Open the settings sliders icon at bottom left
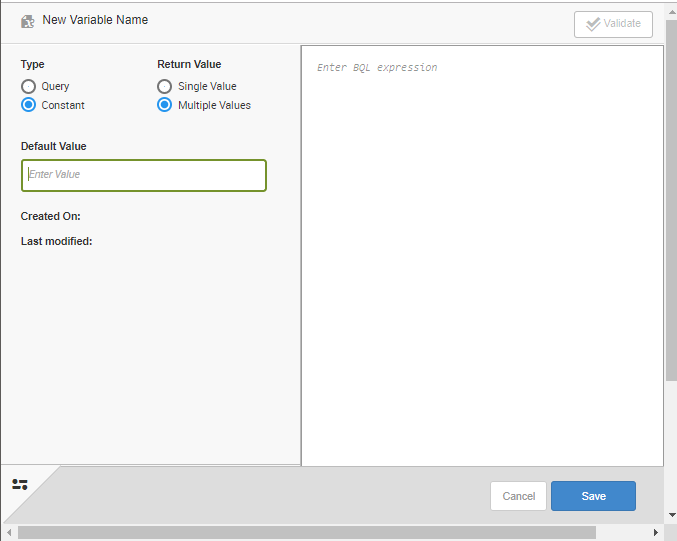This screenshot has width=677, height=541. pyautogui.click(x=20, y=485)
